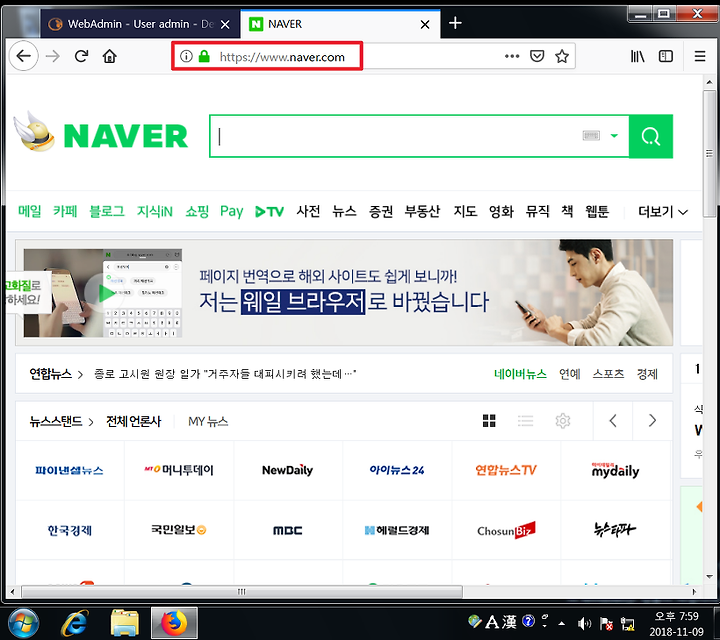Open the Firefox hamburger menu
Viewport: 720px width, 640px height.
click(700, 56)
